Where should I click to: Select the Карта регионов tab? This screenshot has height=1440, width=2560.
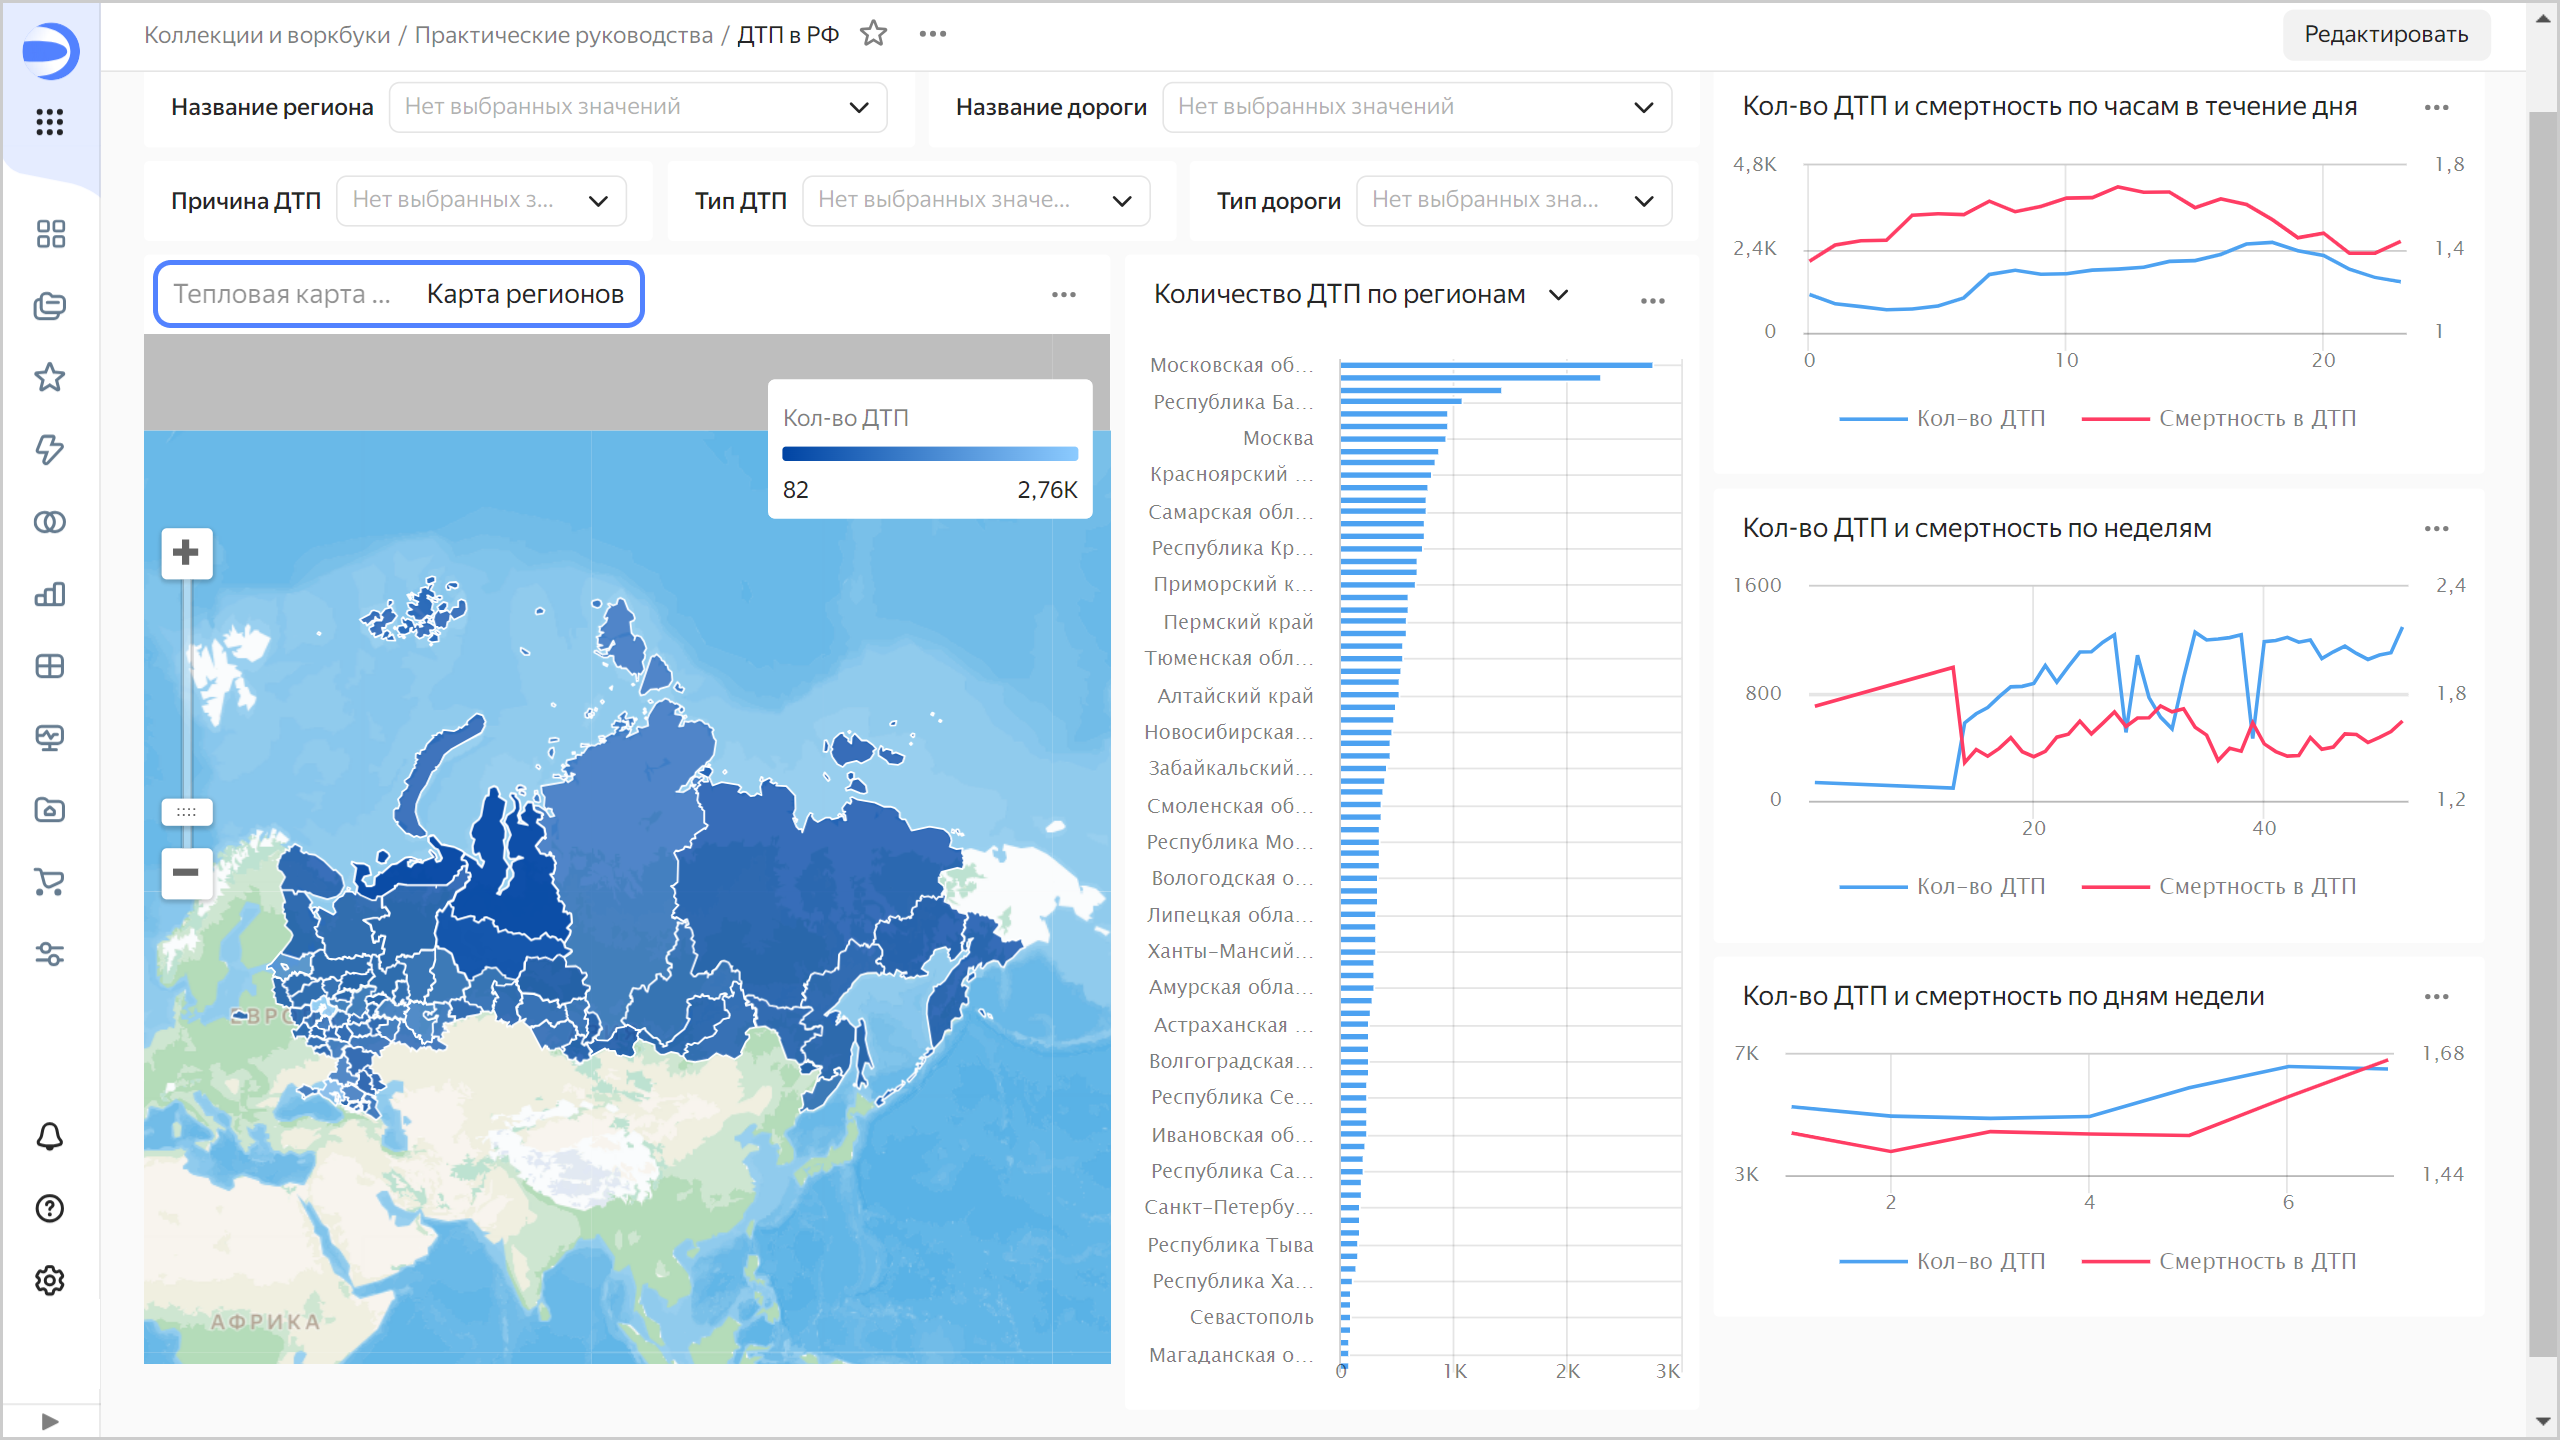525,294
